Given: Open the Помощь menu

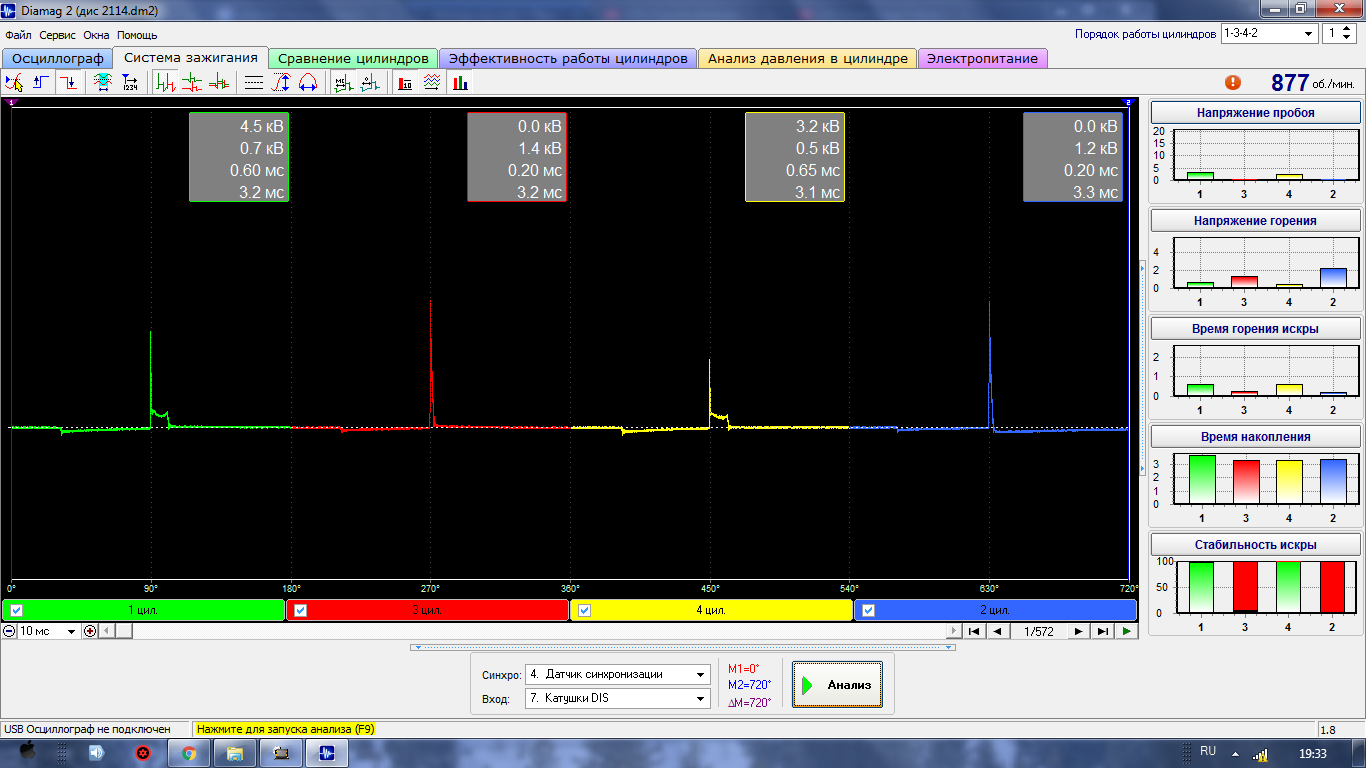Looking at the screenshot, I should (x=137, y=35).
